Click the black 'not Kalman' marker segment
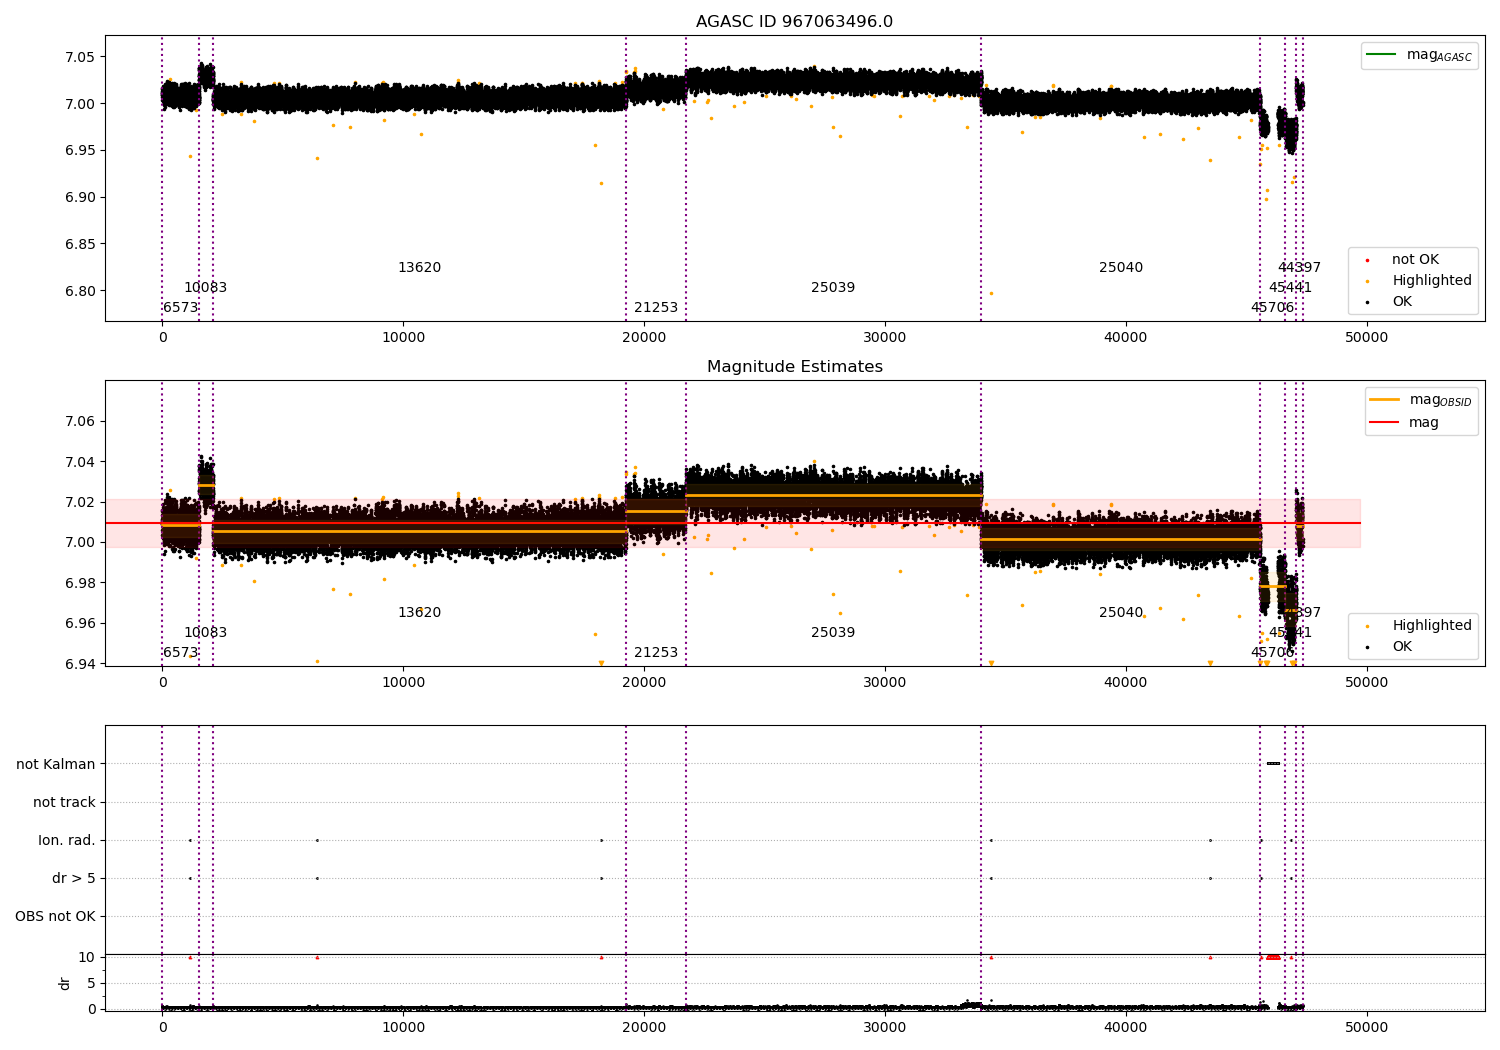Viewport: 1500px width, 1050px height. point(1273,764)
